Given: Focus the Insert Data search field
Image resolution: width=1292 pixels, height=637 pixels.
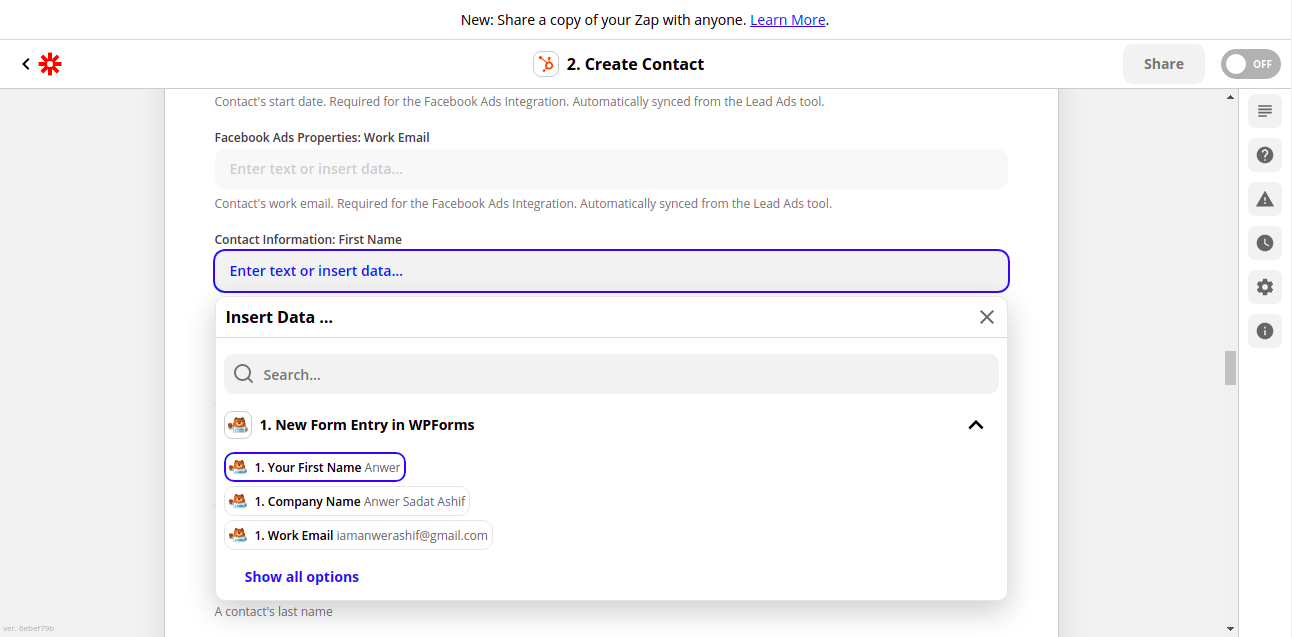Looking at the screenshot, I should click(611, 374).
